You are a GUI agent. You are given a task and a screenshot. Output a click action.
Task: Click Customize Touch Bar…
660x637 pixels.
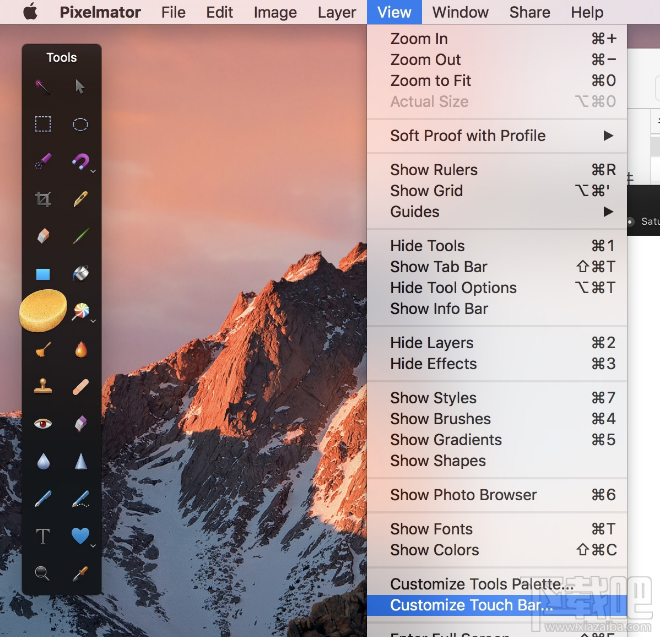(497, 605)
